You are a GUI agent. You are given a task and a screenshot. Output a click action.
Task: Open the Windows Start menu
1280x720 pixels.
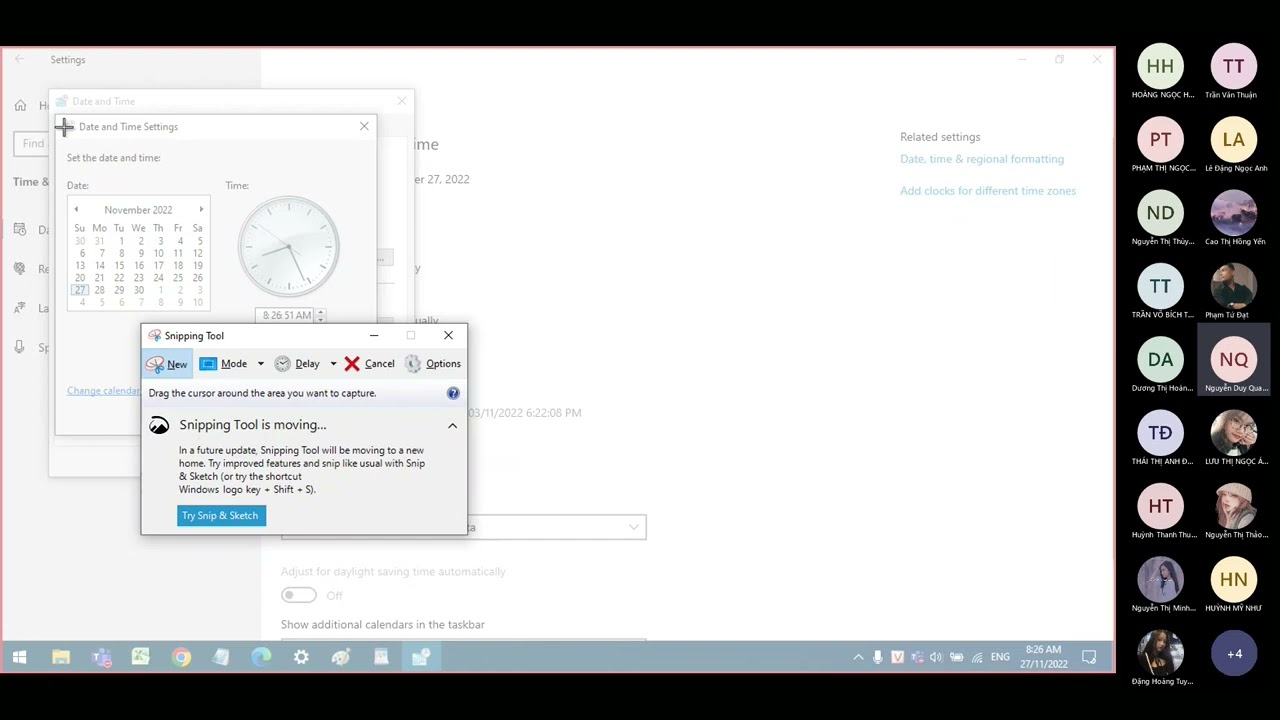[19, 657]
